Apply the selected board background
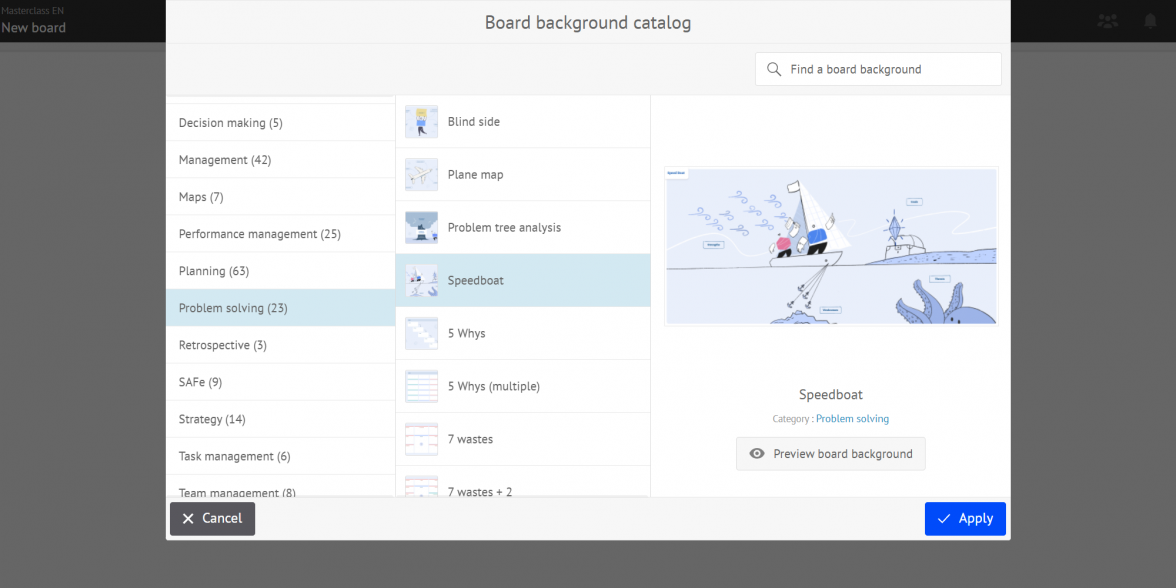Screen dimensions: 1176x588 tap(964, 518)
